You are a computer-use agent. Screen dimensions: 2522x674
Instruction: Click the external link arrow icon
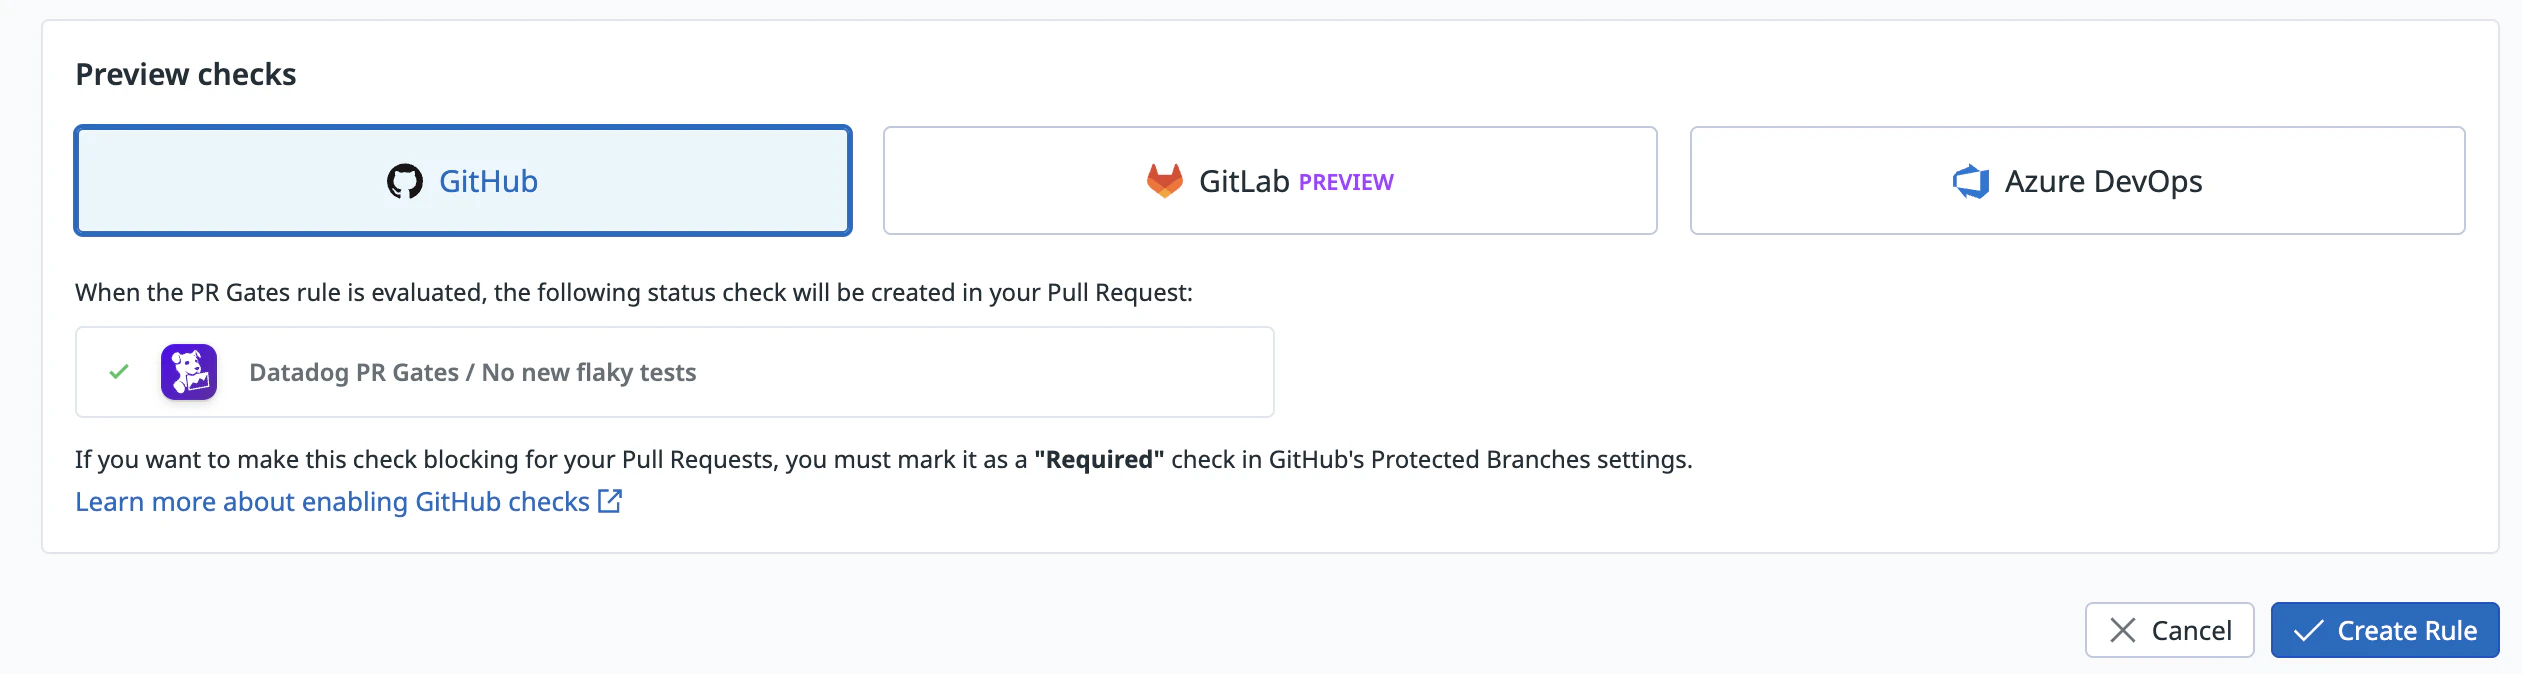[610, 501]
